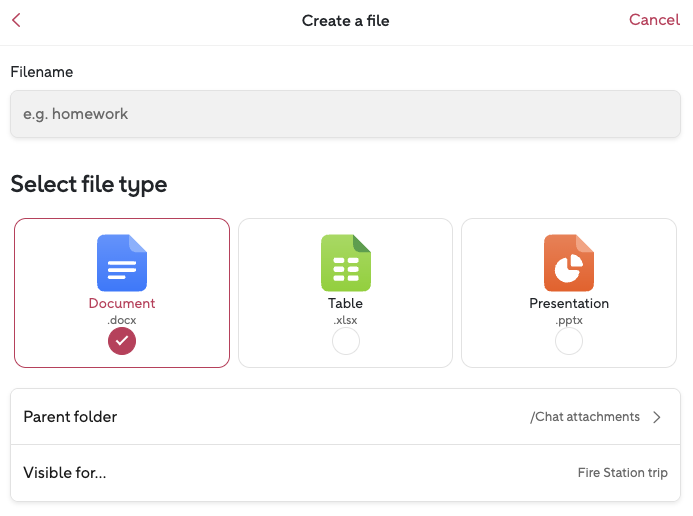Image resolution: width=693 pixels, height=516 pixels.
Task: Cancel the file creation
Action: click(x=654, y=20)
